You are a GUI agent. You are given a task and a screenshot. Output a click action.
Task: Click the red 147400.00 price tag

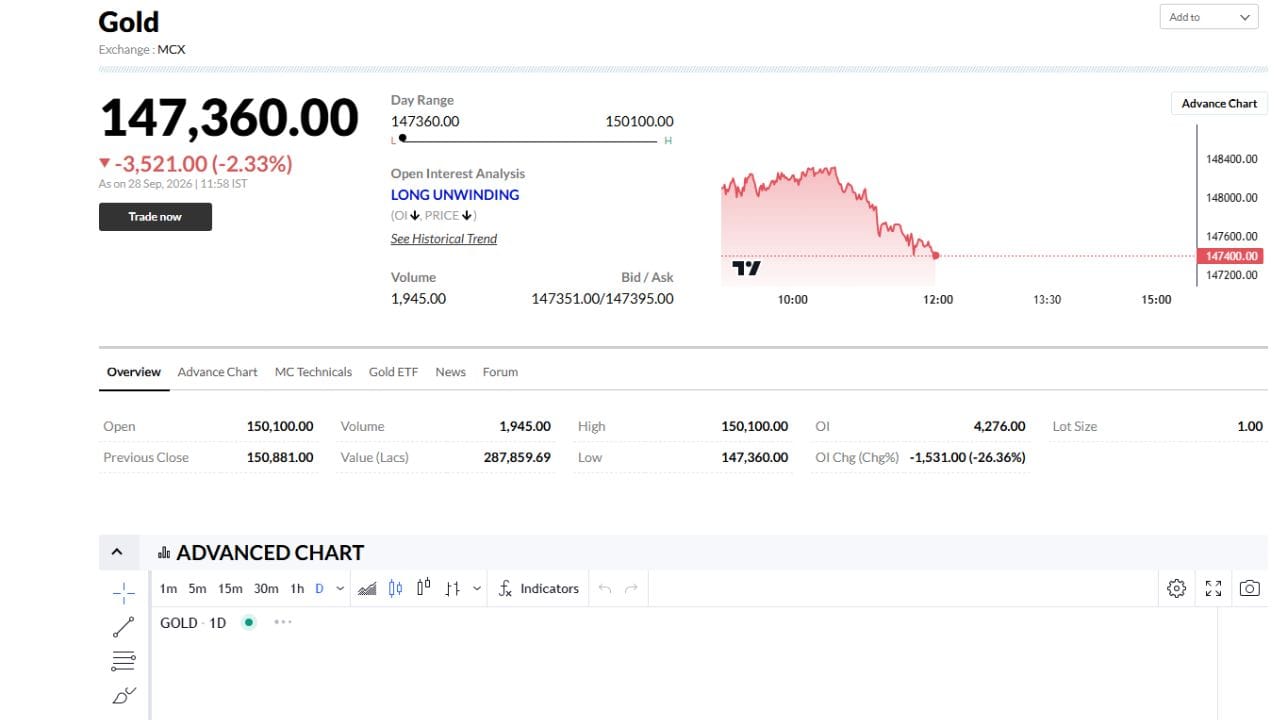(1231, 256)
